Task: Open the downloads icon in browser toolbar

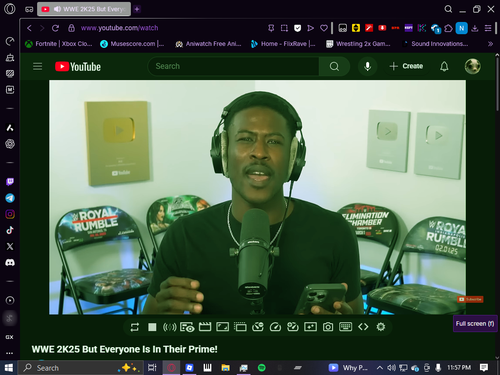Action: click(475, 28)
